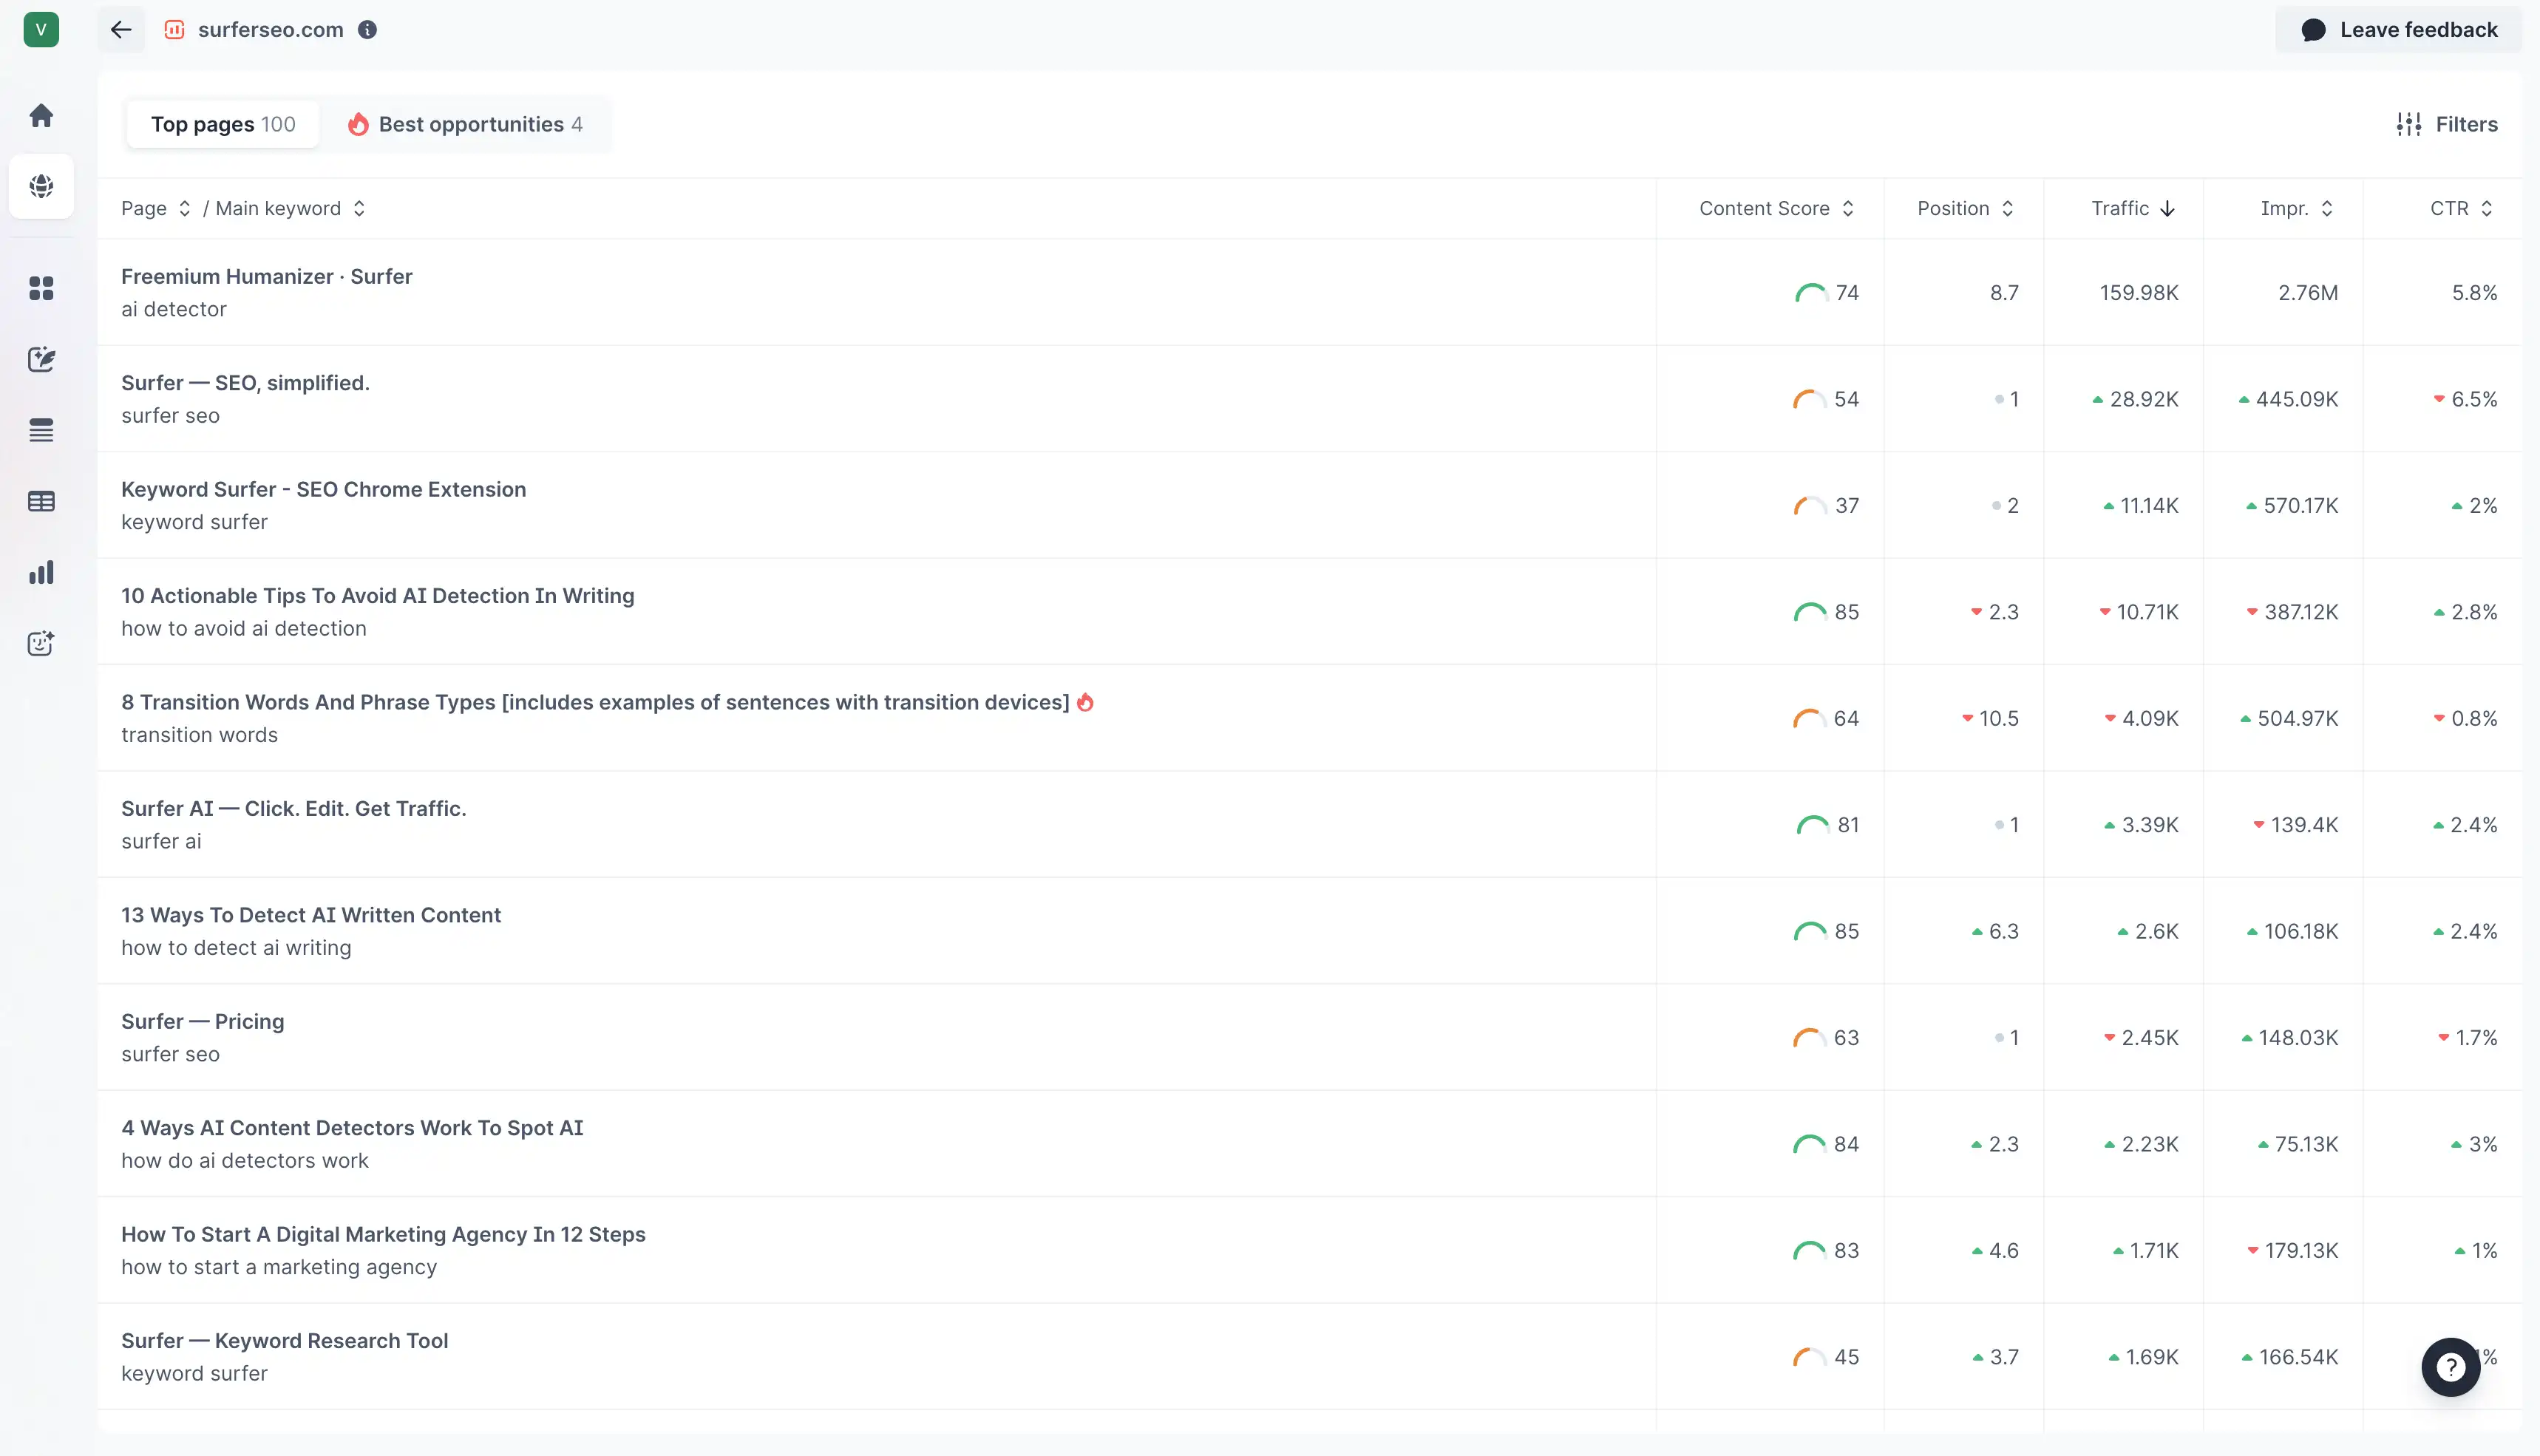Open the outline list sidebar icon
The height and width of the screenshot is (1456, 2540).
click(x=41, y=430)
